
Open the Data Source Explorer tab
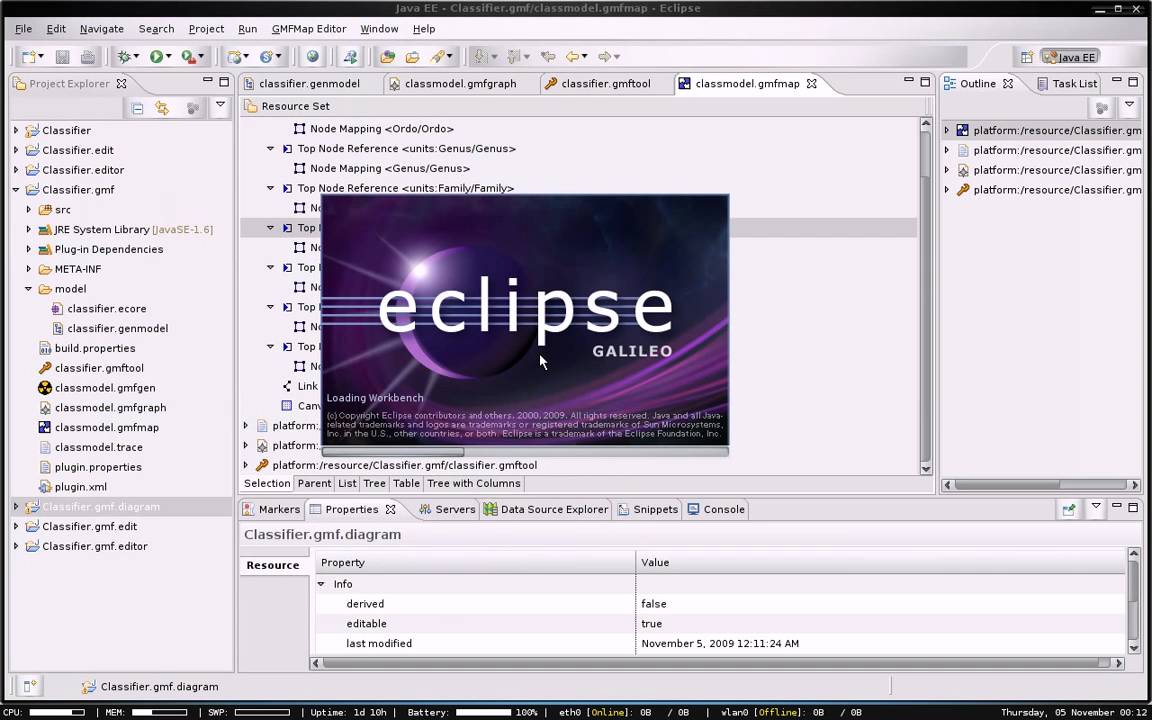pyautogui.click(x=546, y=509)
